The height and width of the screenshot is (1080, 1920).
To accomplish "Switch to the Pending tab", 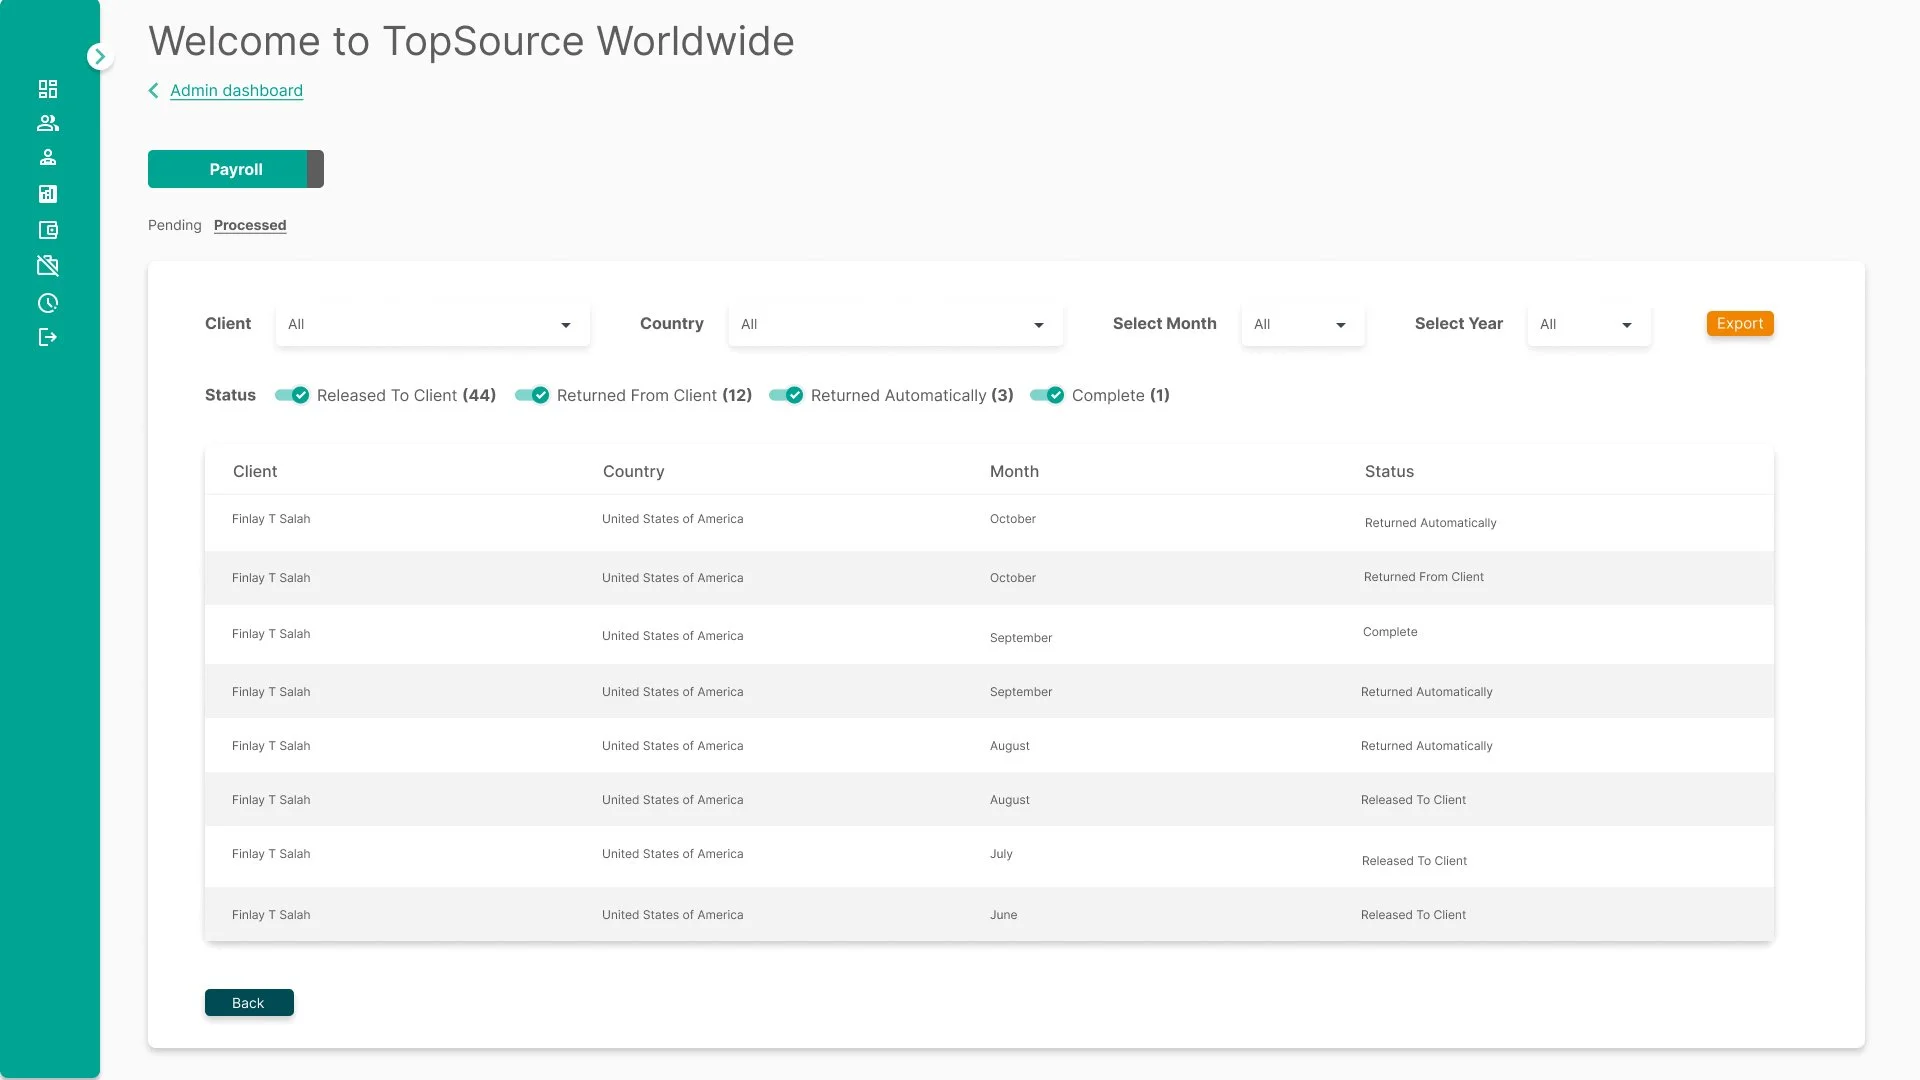I will pyautogui.click(x=174, y=225).
